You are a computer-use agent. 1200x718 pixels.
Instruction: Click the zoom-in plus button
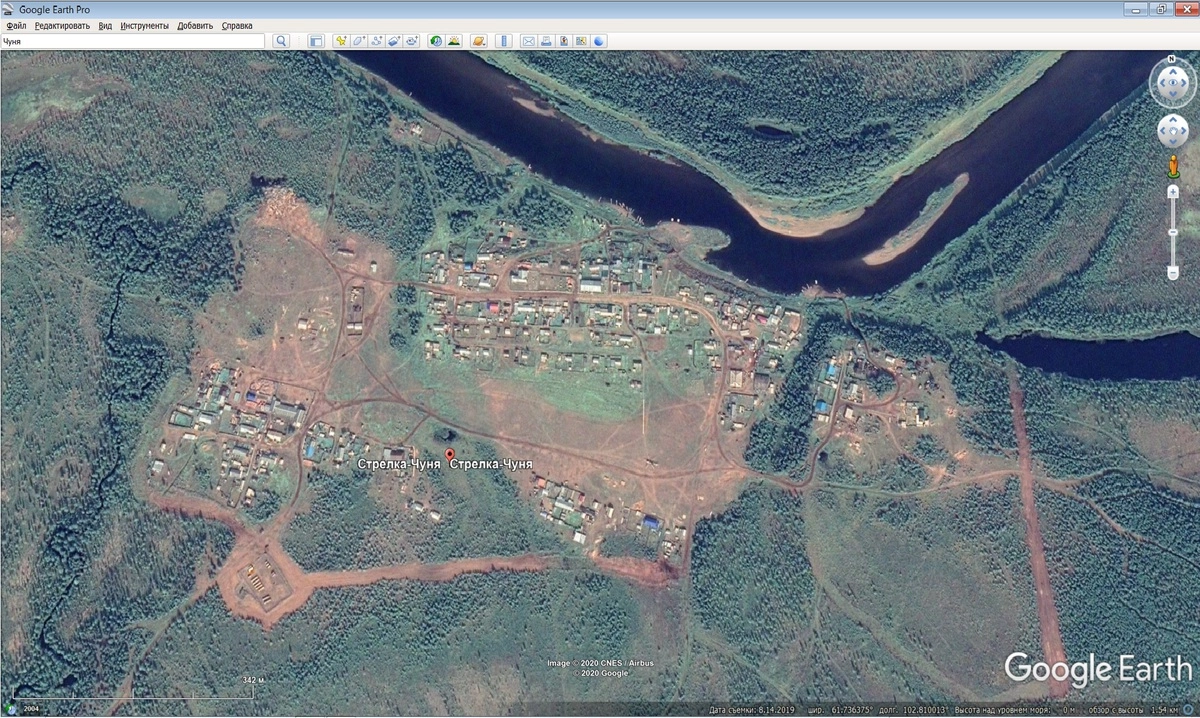1173,191
